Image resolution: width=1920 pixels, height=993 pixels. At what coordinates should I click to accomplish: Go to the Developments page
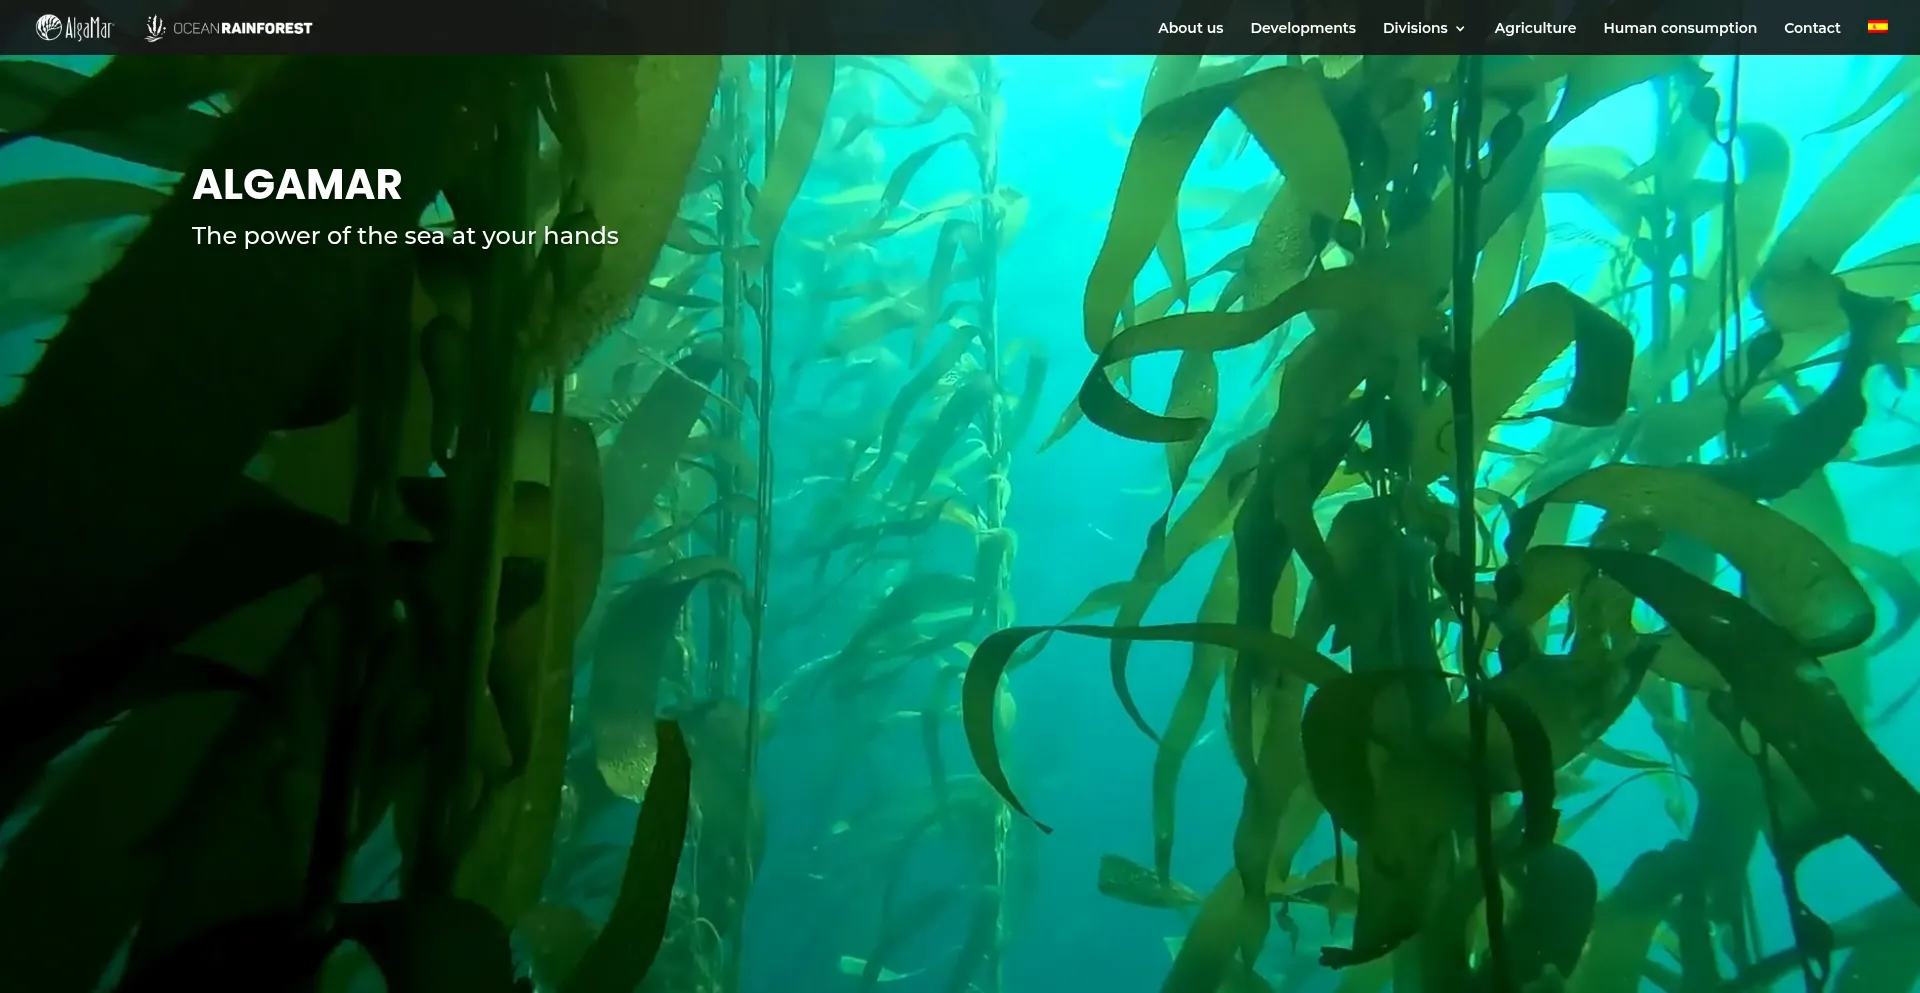click(x=1302, y=28)
